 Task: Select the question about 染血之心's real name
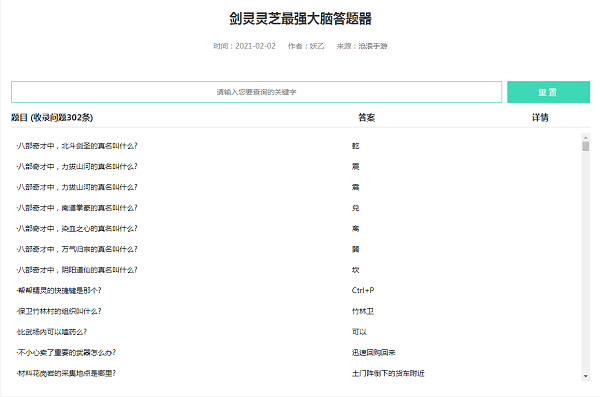(77, 229)
